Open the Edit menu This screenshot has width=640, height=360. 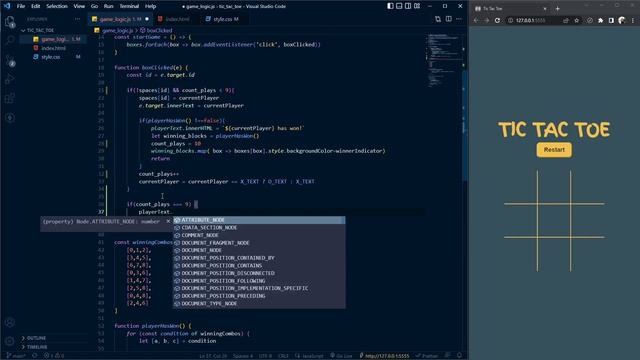coord(36,6)
